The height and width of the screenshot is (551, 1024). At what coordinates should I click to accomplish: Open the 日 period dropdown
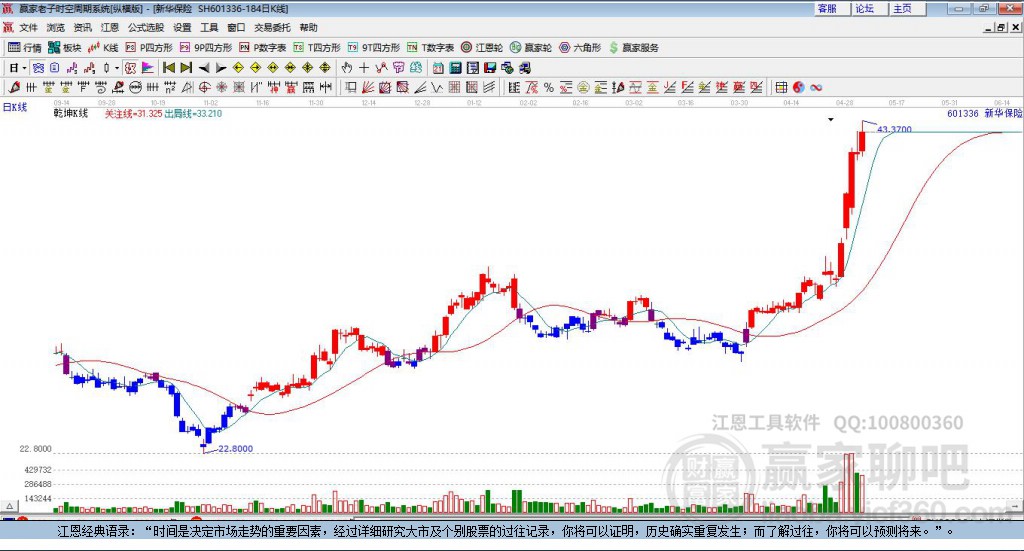18,68
